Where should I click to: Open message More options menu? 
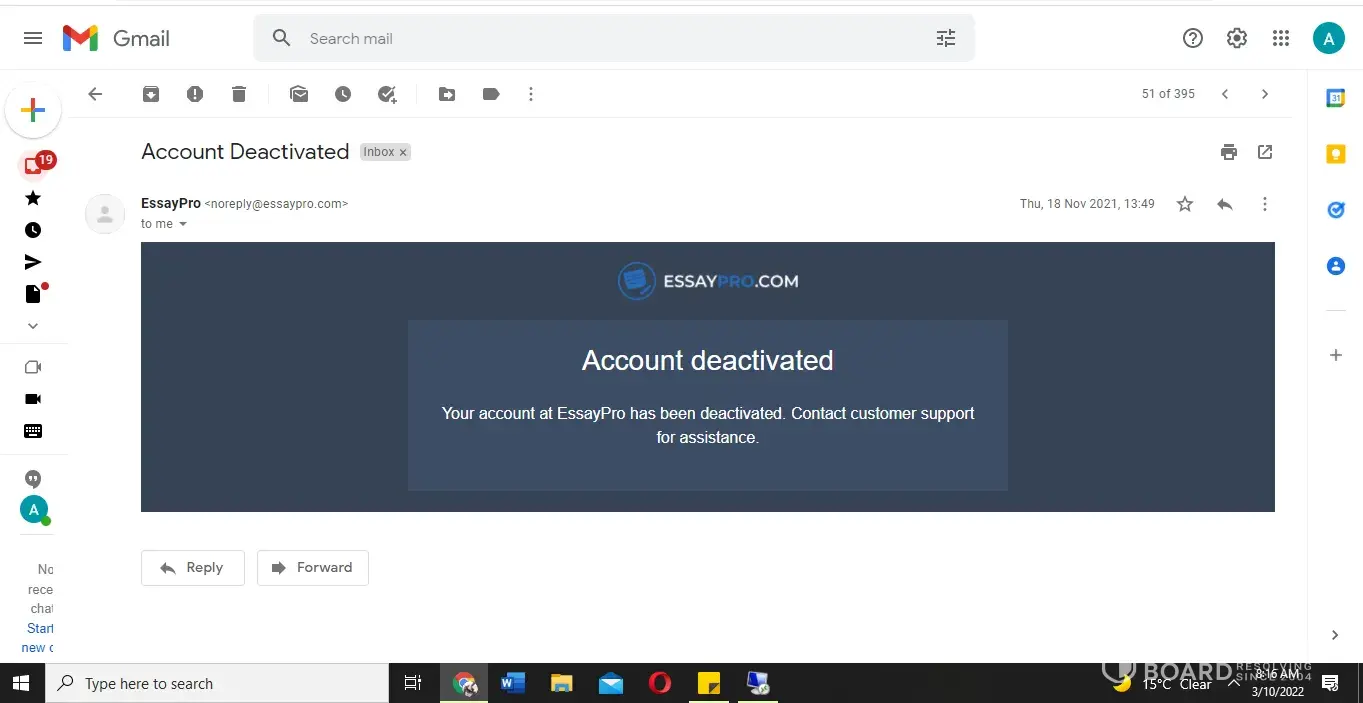click(x=1265, y=204)
